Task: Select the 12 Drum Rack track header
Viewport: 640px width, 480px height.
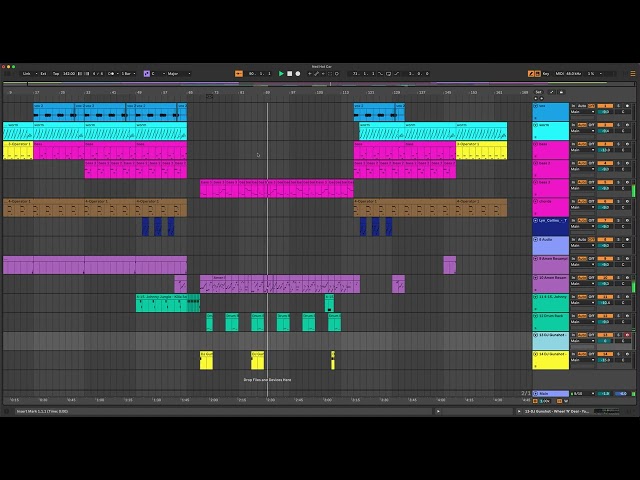Action: pyautogui.click(x=551, y=322)
